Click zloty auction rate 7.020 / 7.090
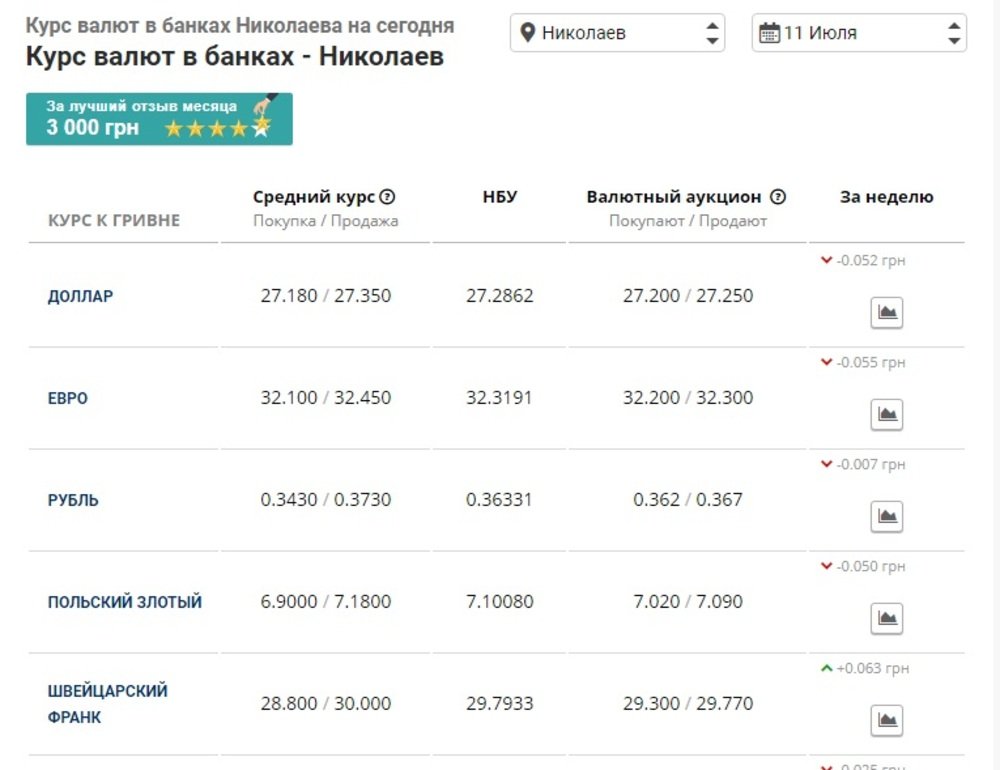 688,601
